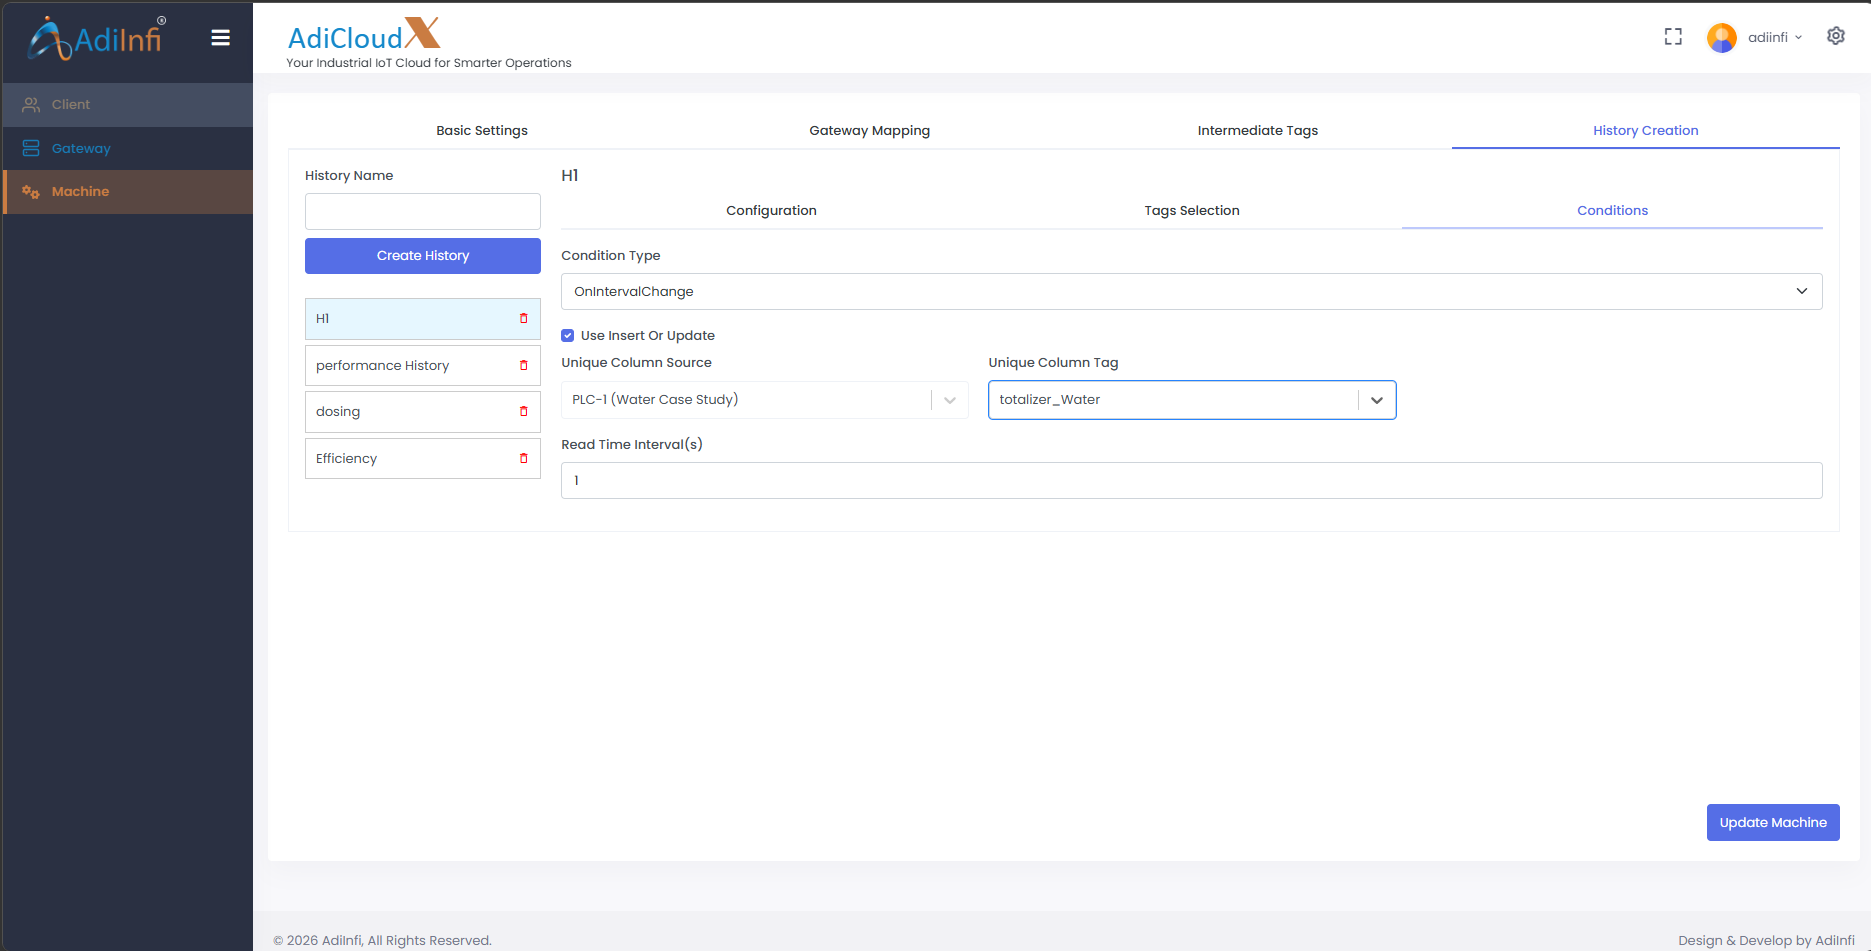Click the hamburger menu icon
1871x951 pixels.
(220, 38)
